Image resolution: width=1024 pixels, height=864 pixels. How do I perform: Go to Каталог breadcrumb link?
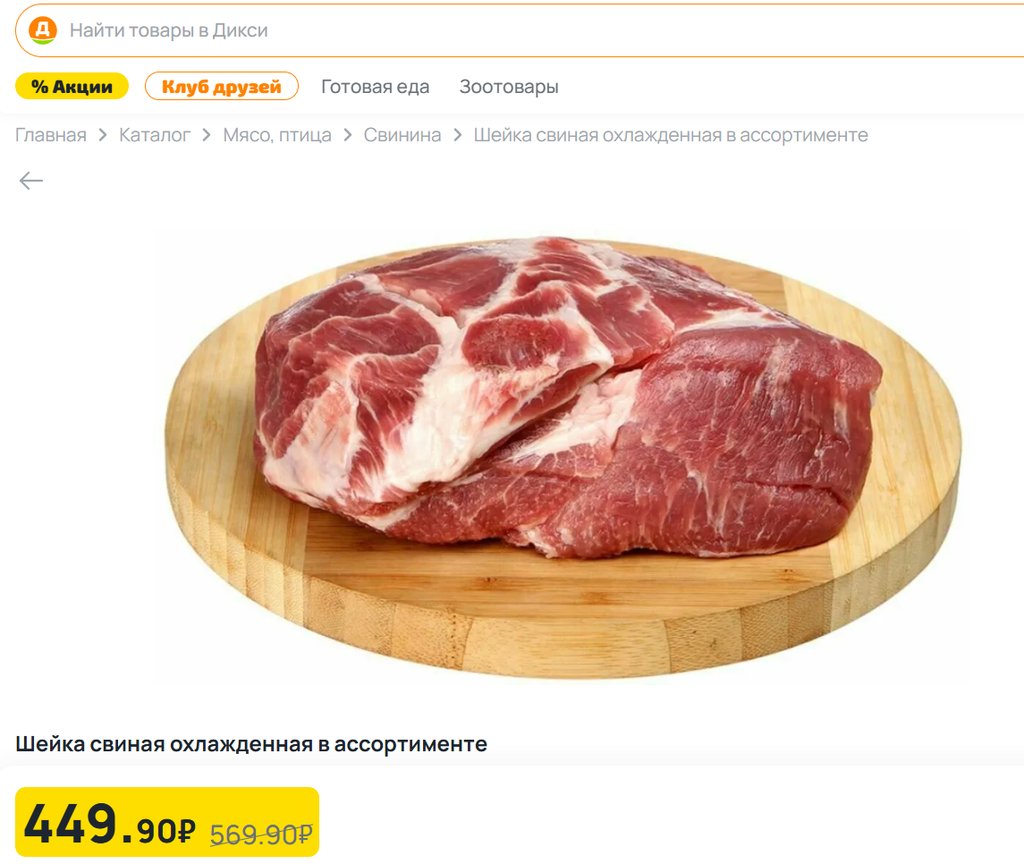pyautogui.click(x=155, y=135)
